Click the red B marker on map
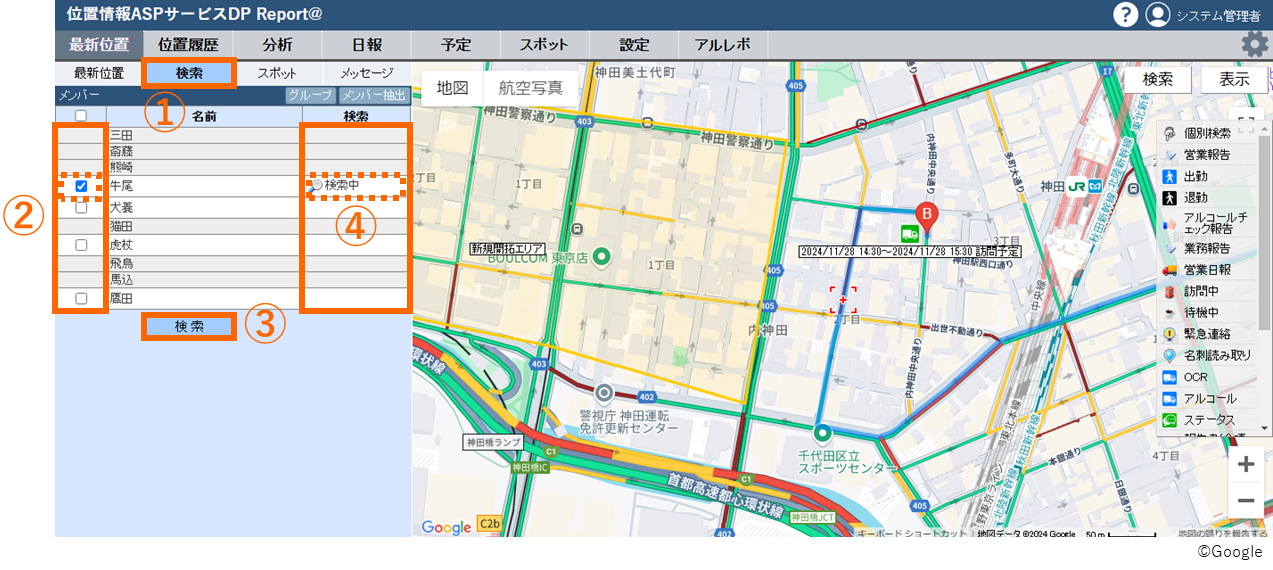 pos(927,217)
